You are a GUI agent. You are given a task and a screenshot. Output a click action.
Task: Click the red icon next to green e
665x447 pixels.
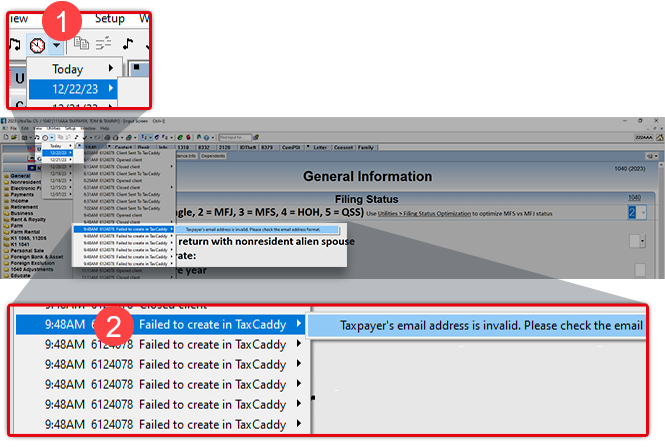(x=188, y=137)
